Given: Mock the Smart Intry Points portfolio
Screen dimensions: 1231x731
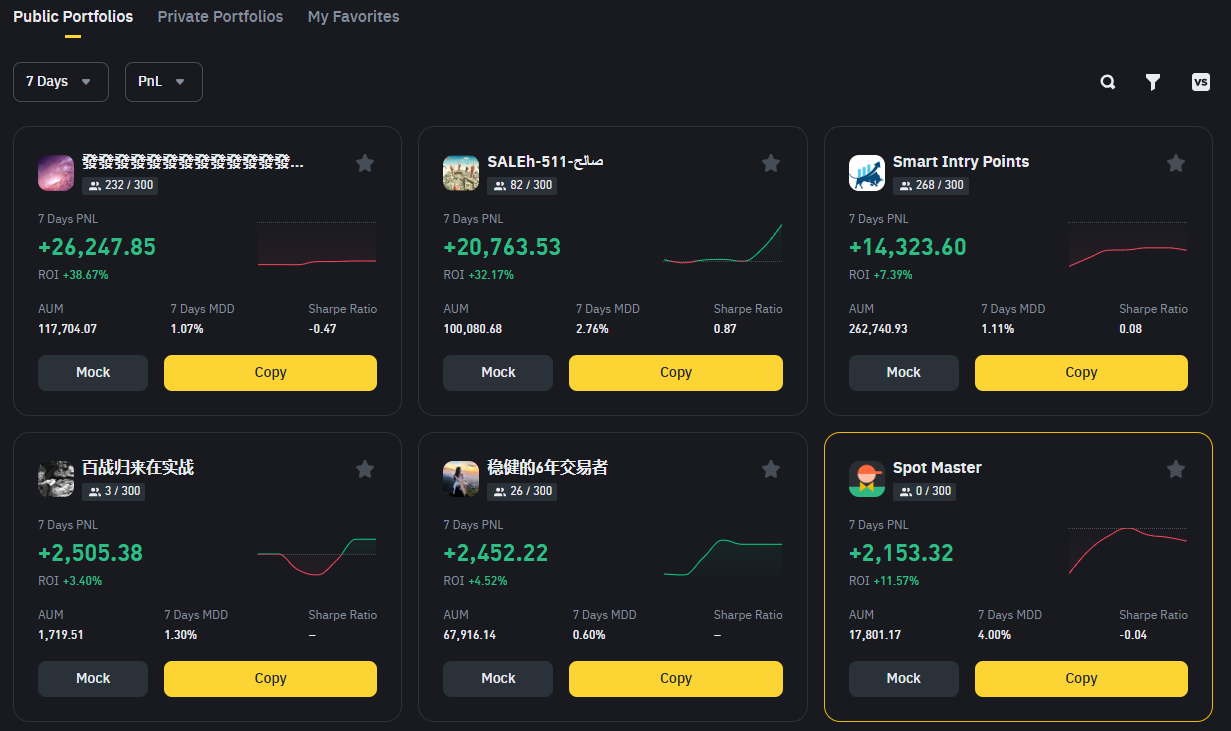Looking at the screenshot, I should click(x=903, y=371).
